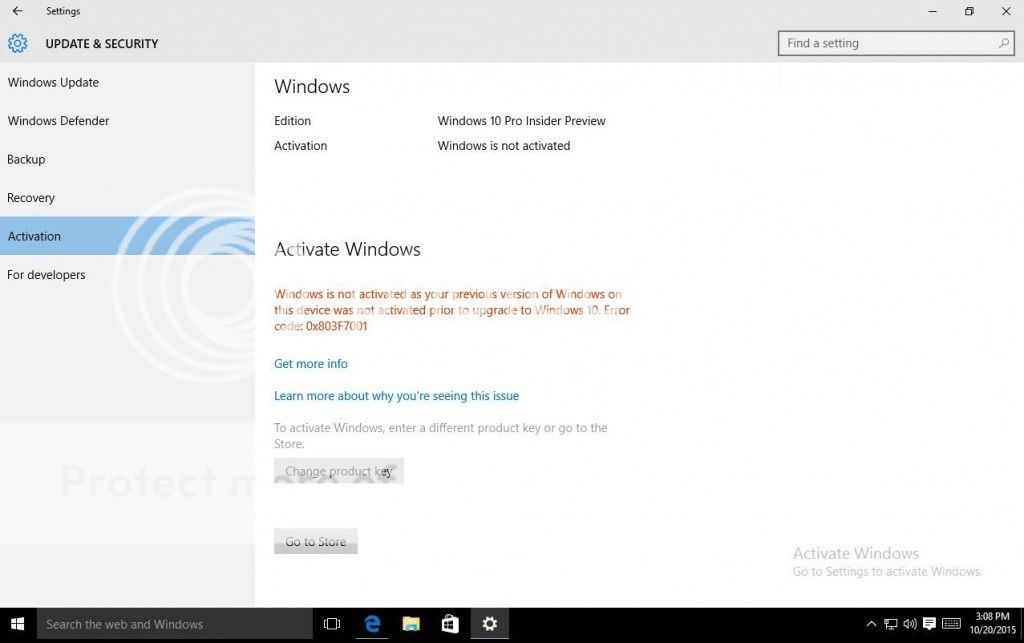Open the Get more info link
Image resolution: width=1024 pixels, height=643 pixels.
click(311, 364)
